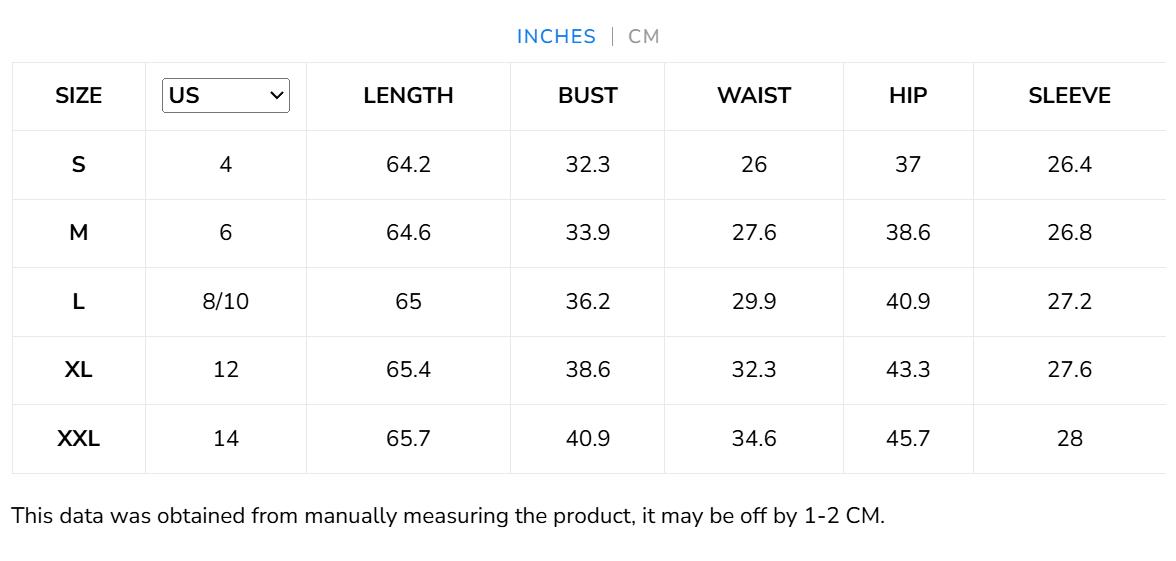Click the 45.7 hip value for XXL

(x=908, y=439)
